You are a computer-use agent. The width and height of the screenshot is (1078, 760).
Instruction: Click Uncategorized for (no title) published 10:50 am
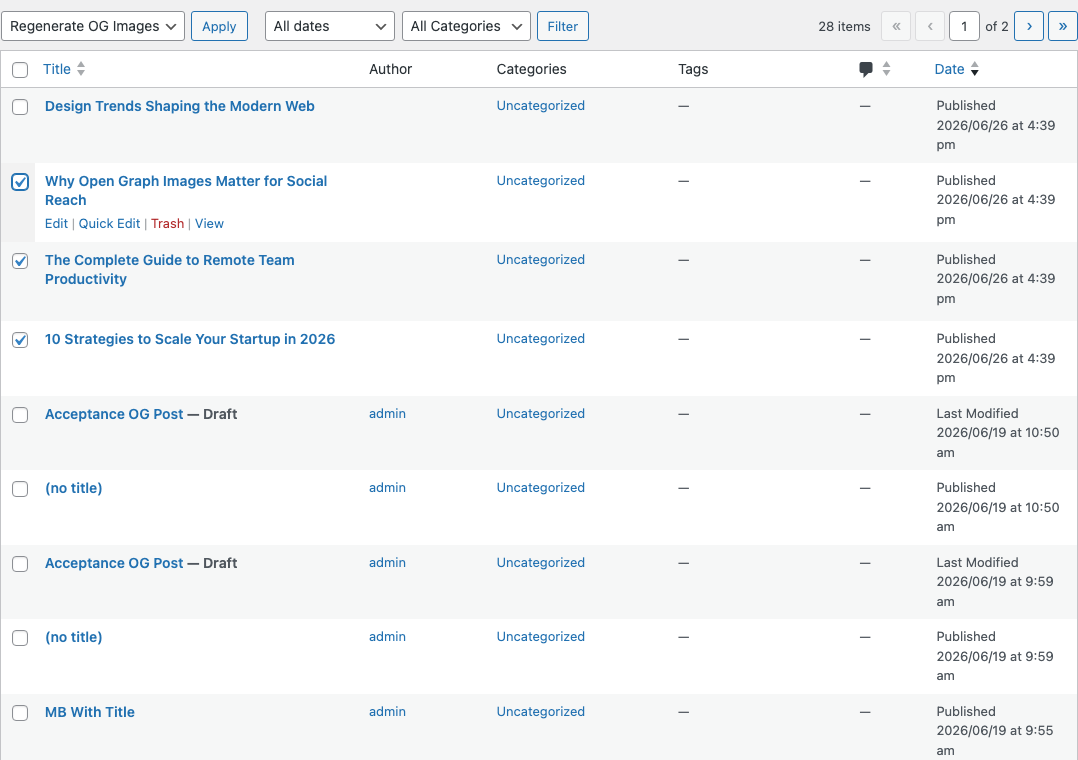pos(540,488)
